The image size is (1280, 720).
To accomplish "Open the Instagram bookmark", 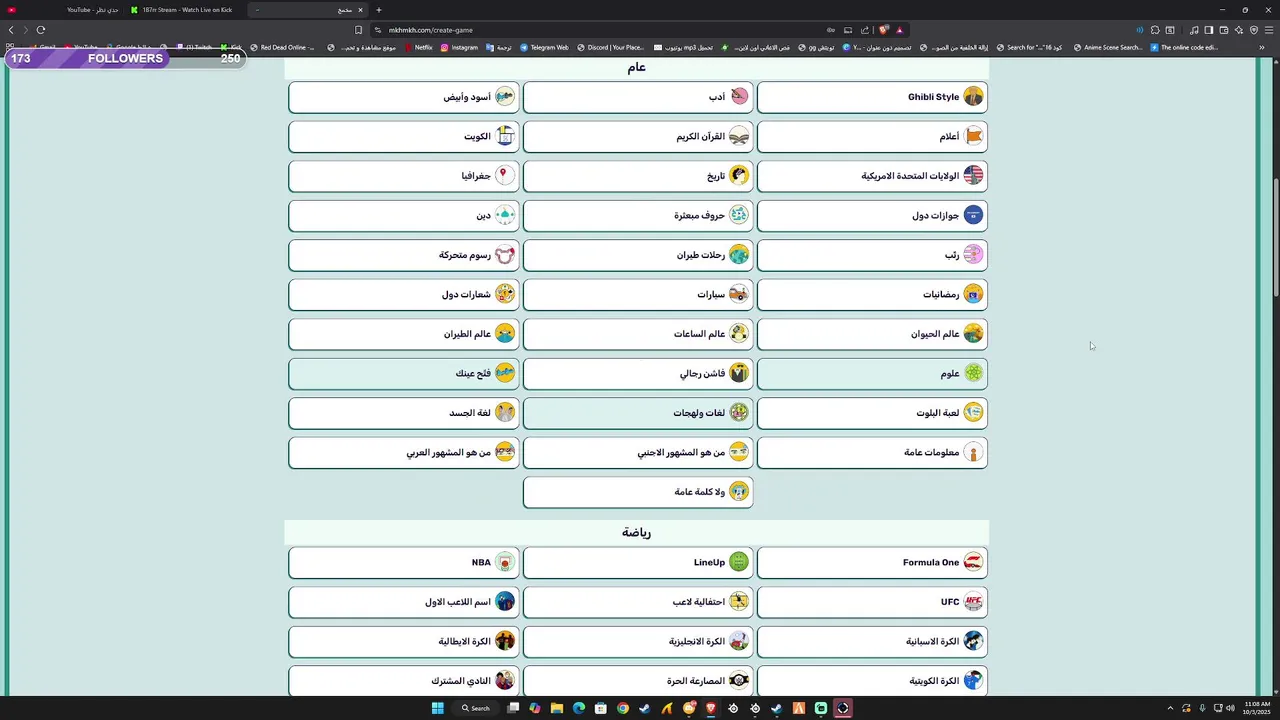I will pos(460,47).
